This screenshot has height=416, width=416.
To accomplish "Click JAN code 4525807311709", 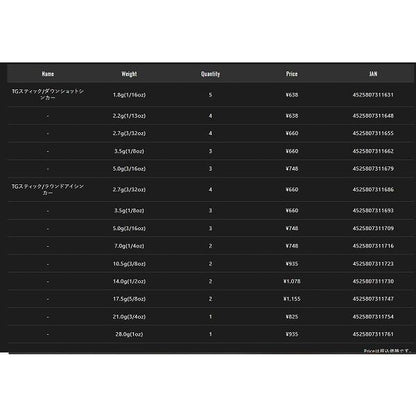I will 373,228.
